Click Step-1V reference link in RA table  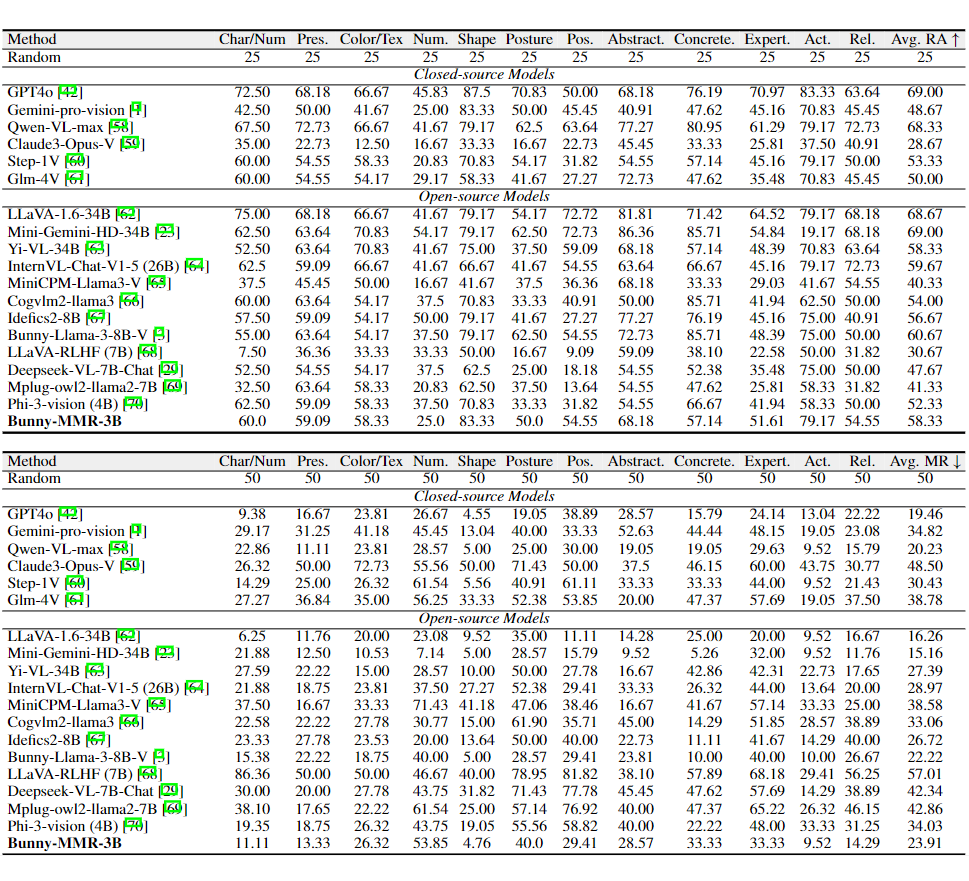pyautogui.click(x=77, y=161)
